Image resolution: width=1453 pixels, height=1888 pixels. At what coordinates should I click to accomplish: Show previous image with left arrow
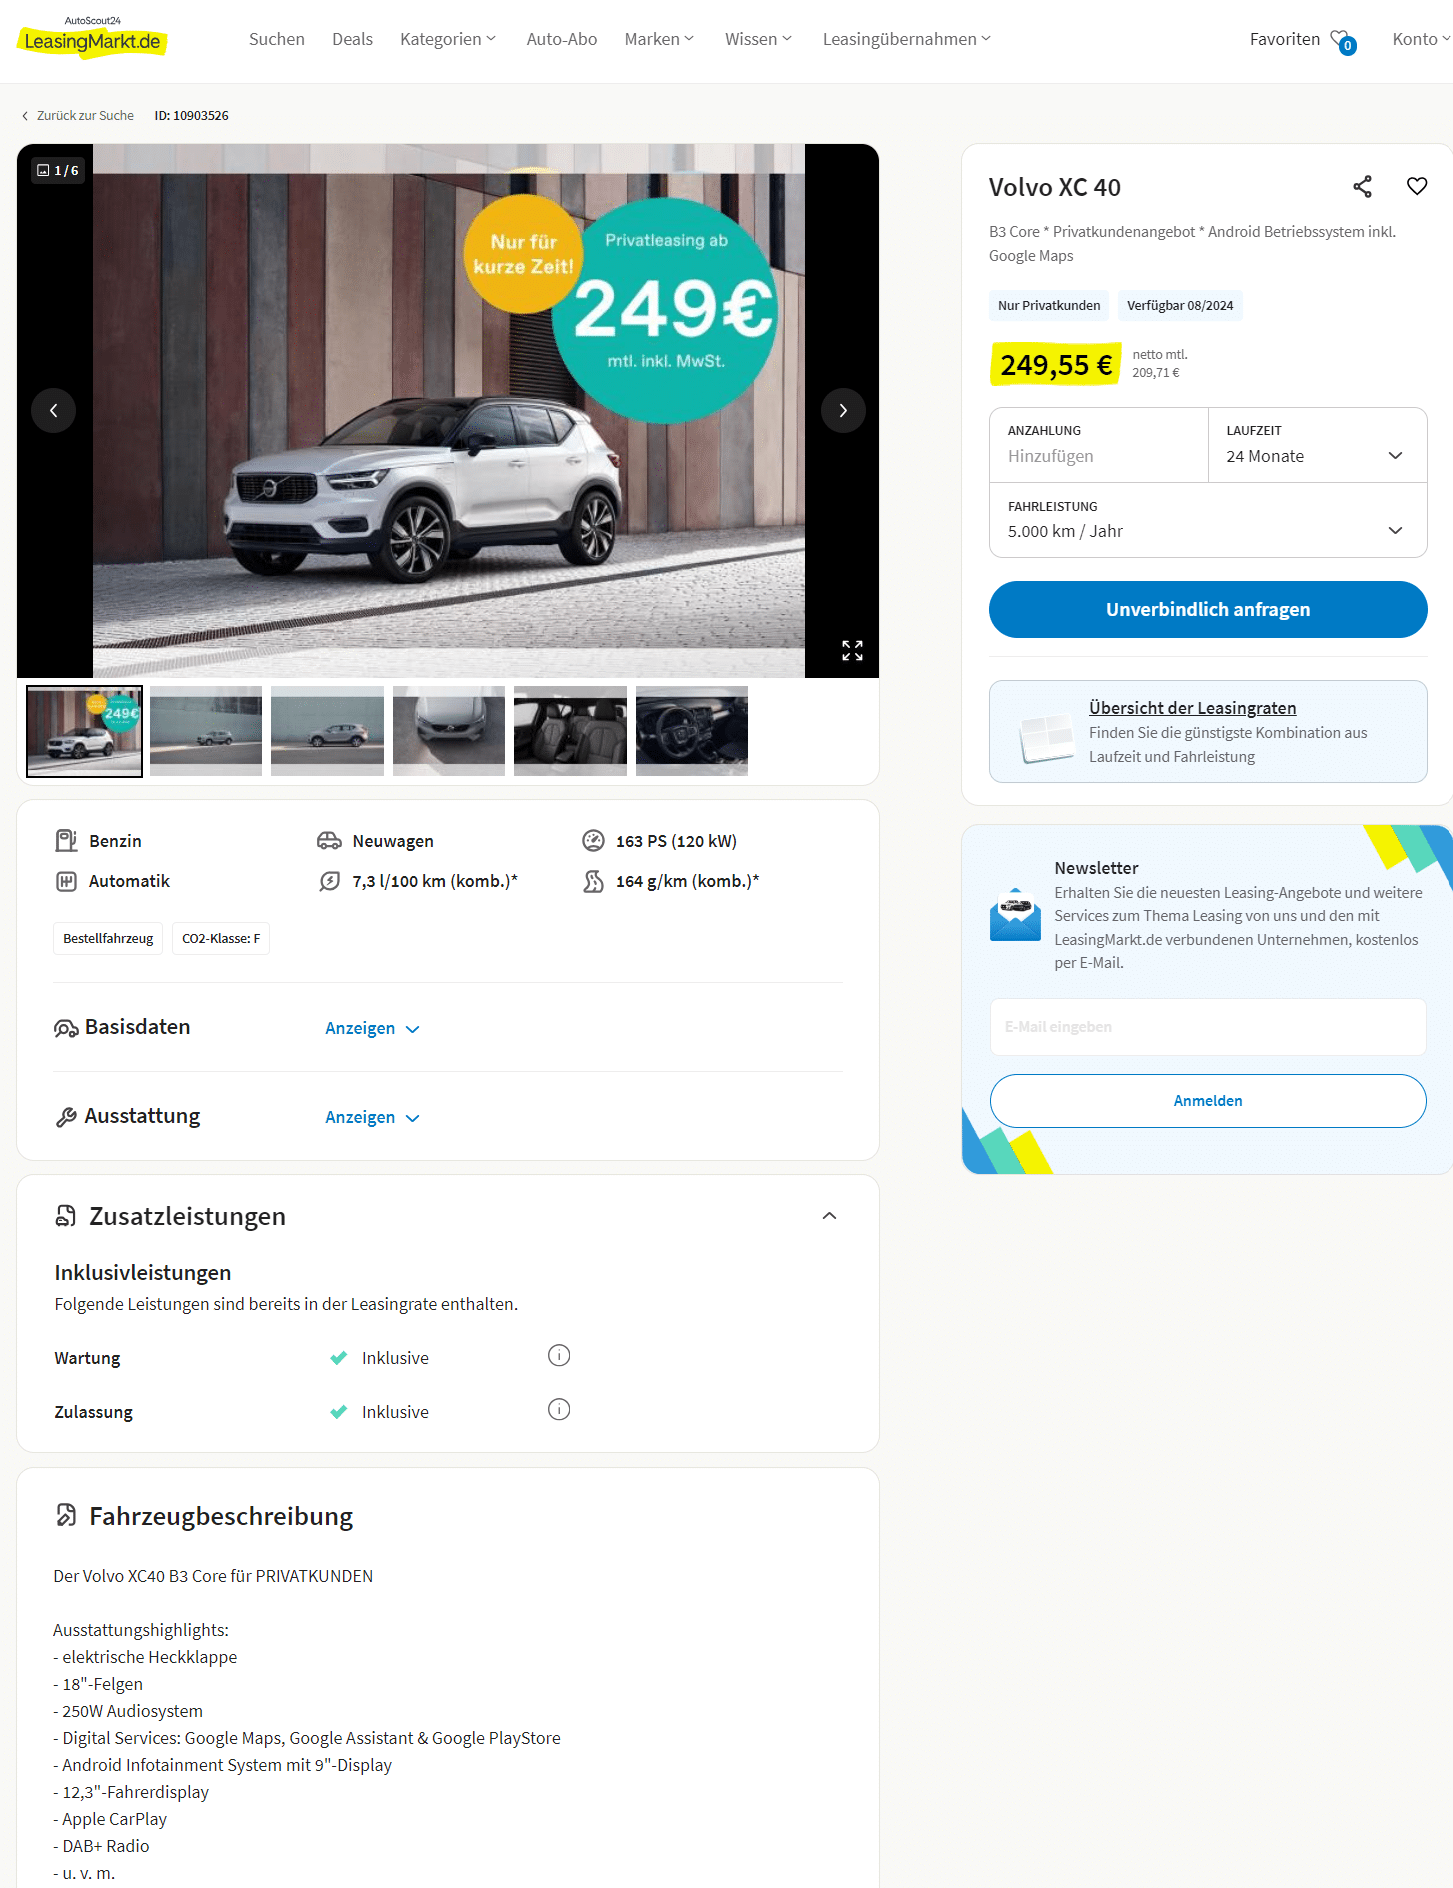(x=54, y=410)
